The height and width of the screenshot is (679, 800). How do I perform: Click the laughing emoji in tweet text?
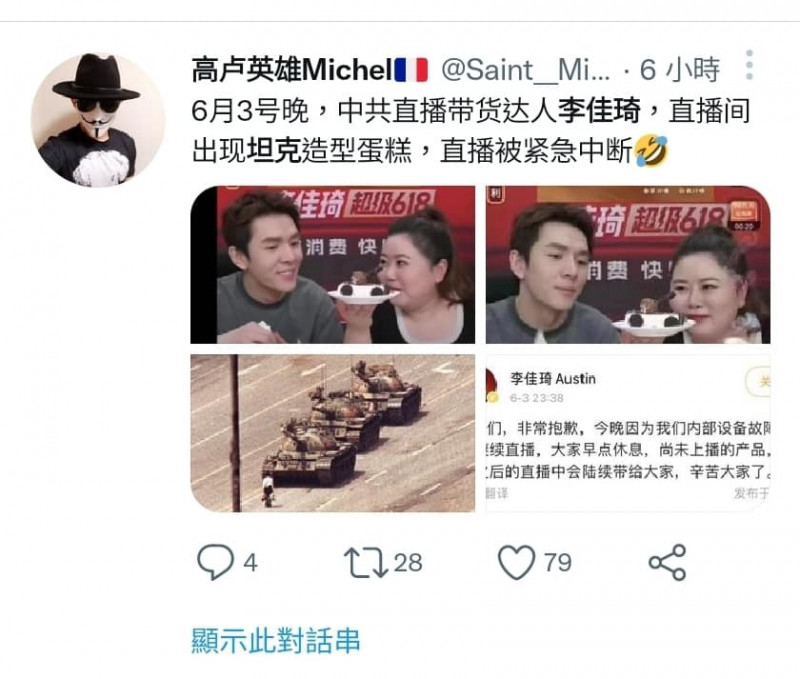(651, 150)
